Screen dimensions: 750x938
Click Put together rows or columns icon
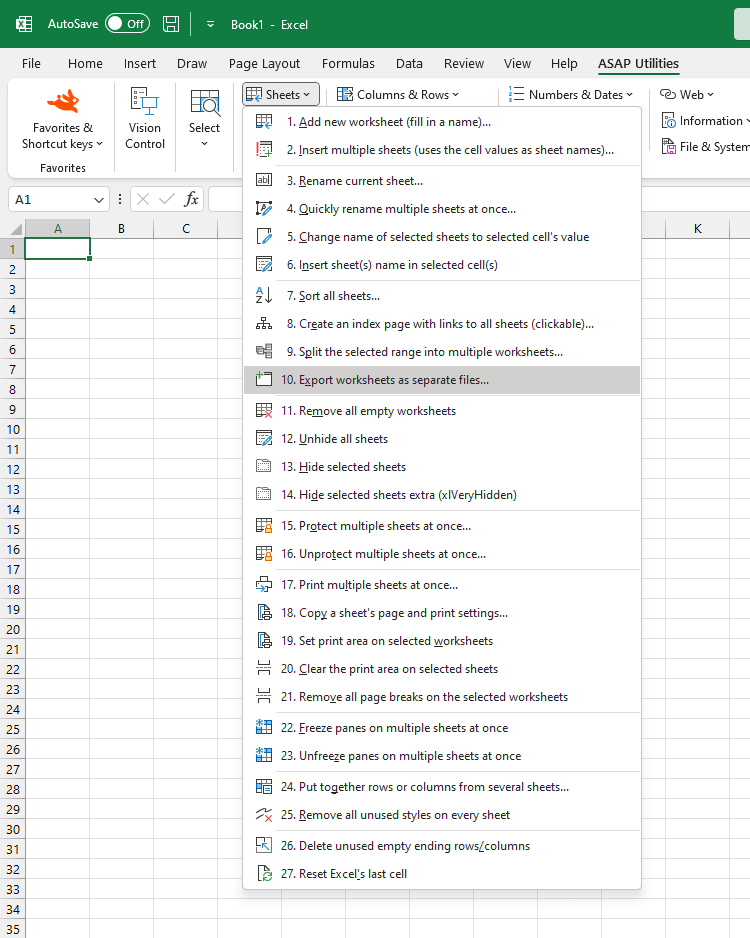coord(264,787)
